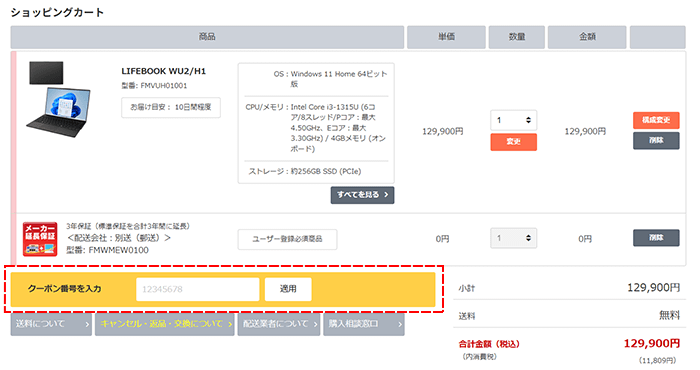The image size is (700, 370).
Task: Open the 配送業者について carrier info link
Action: tap(279, 324)
